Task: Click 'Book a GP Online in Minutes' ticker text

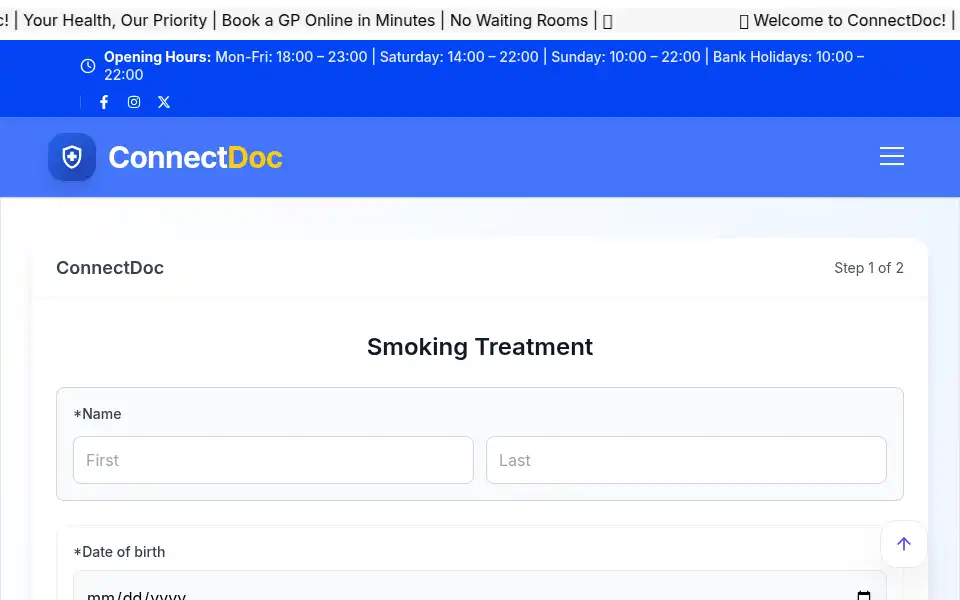Action: [328, 20]
